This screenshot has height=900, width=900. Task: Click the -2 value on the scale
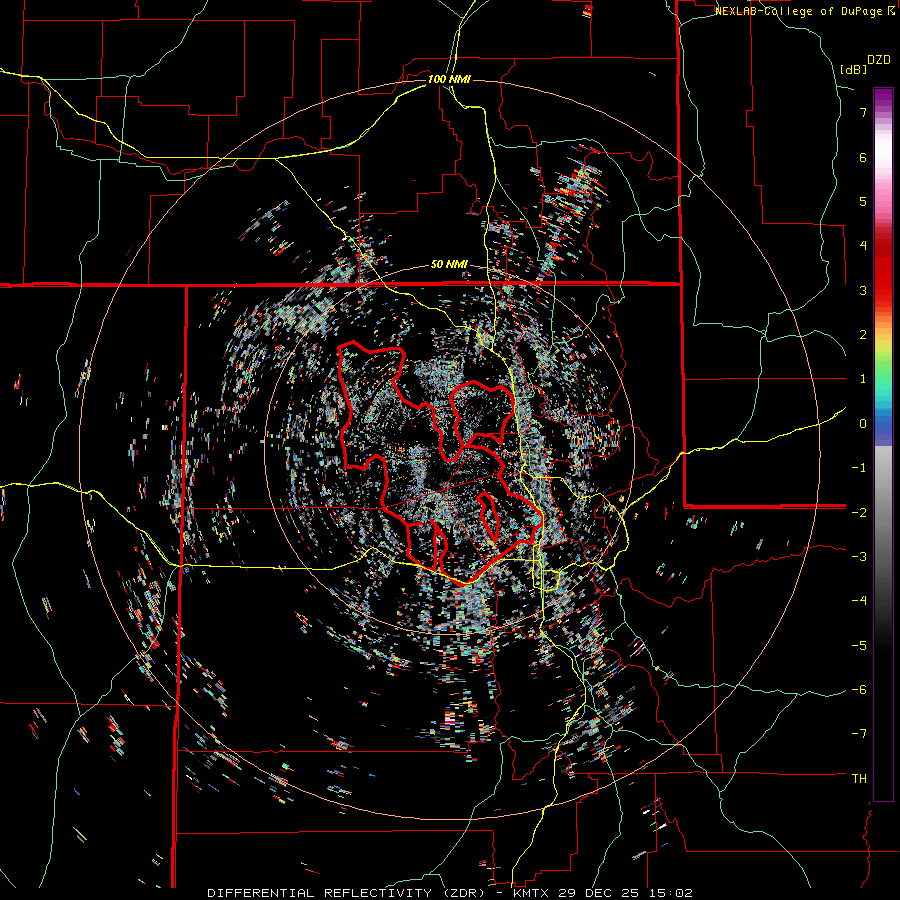[x=859, y=512]
